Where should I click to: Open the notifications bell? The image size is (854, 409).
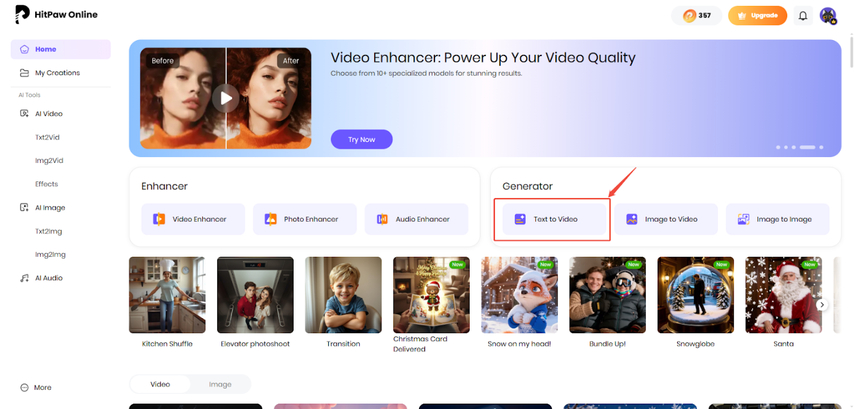[x=803, y=15]
